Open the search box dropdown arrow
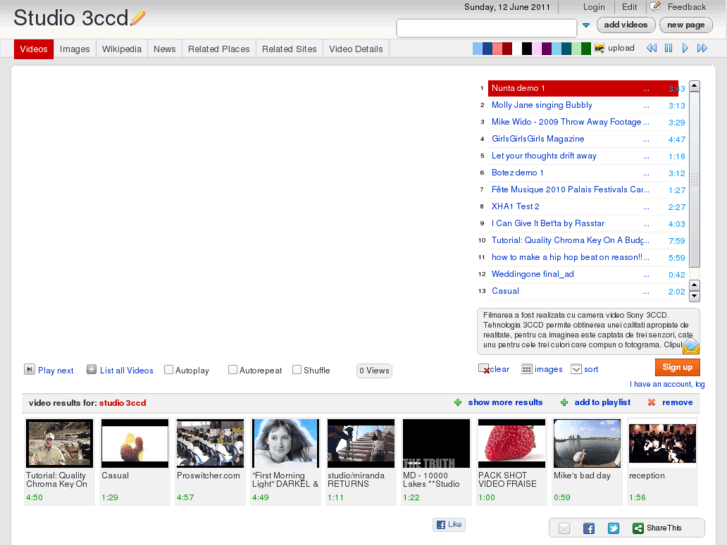The width and height of the screenshot is (727, 545). click(x=586, y=25)
